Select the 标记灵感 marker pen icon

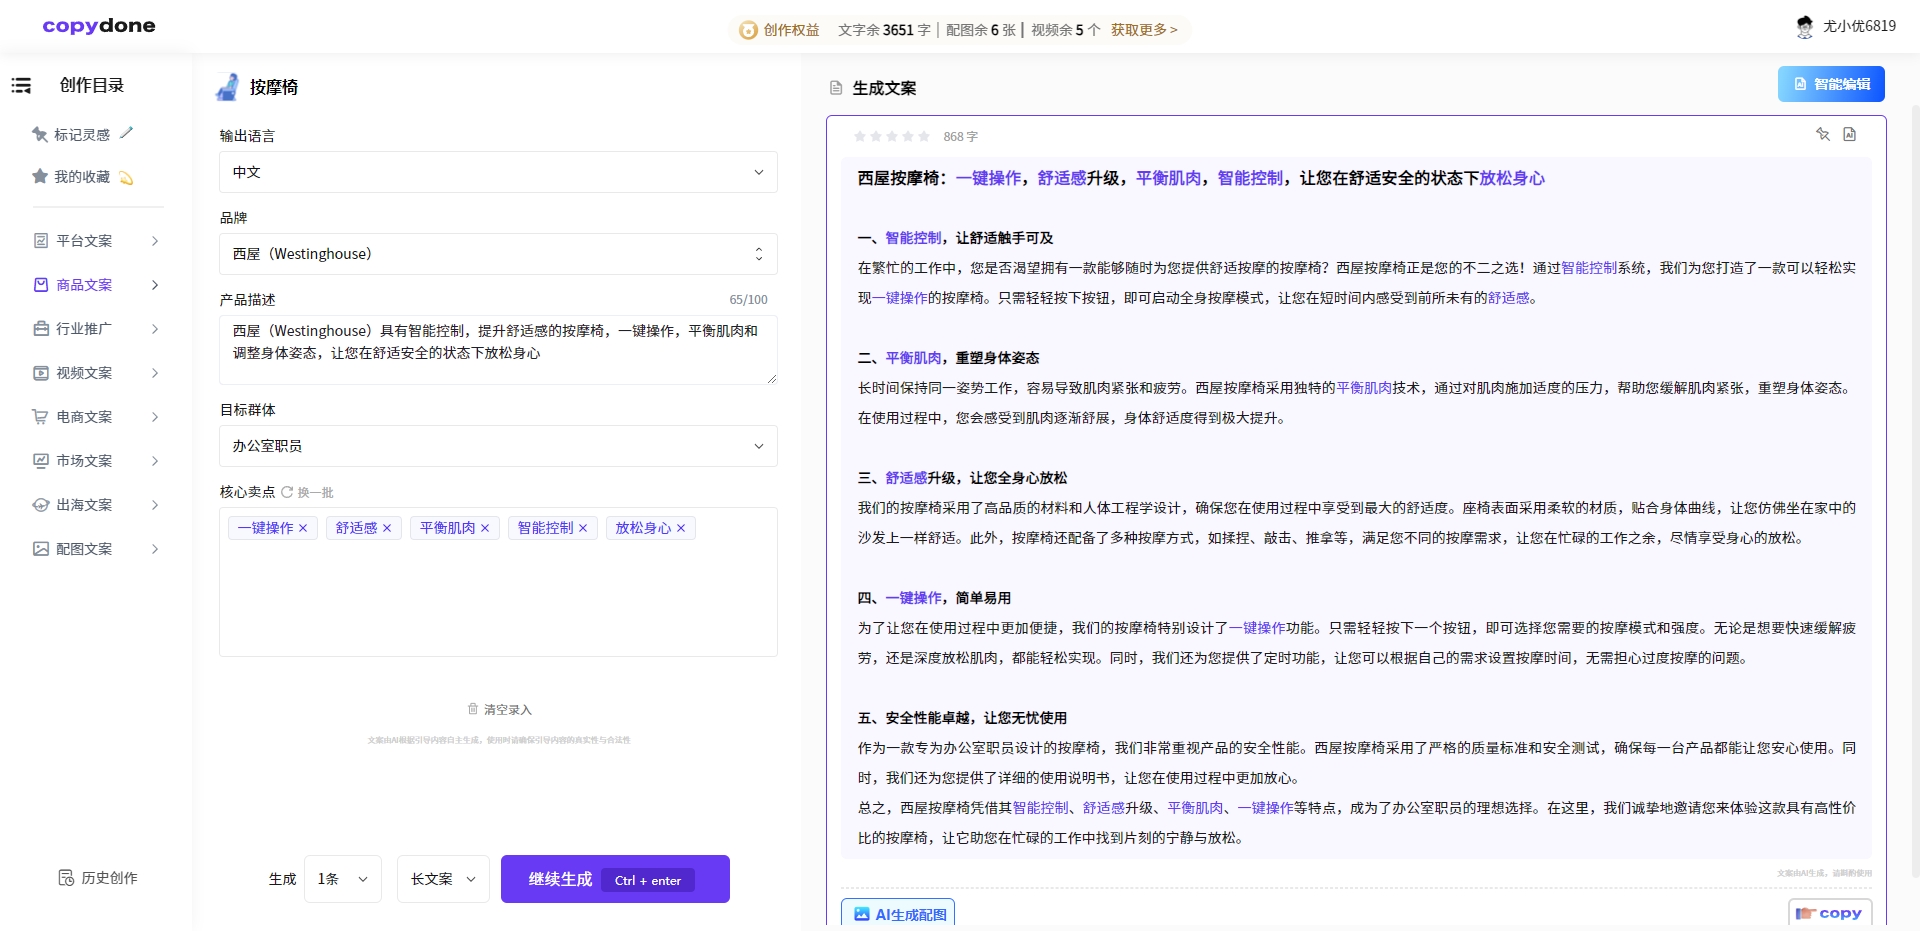click(x=126, y=131)
